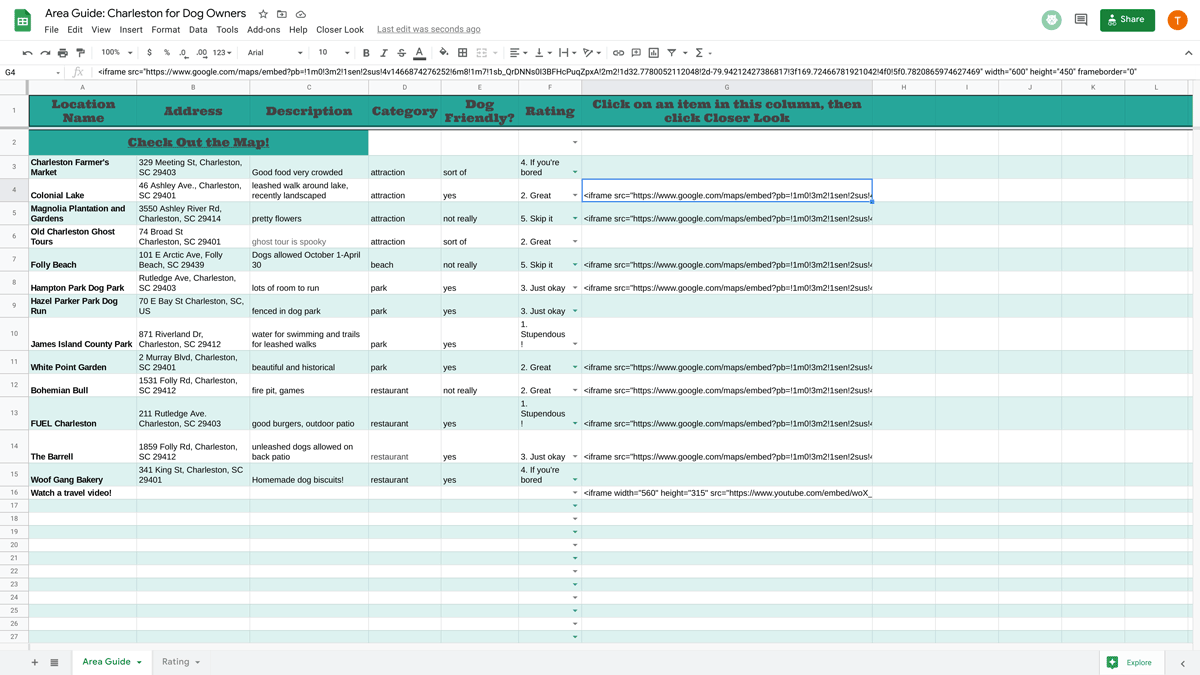Image resolution: width=1200 pixels, height=675 pixels.
Task: Switch to the Rating sheet tab
Action: click(x=180, y=662)
